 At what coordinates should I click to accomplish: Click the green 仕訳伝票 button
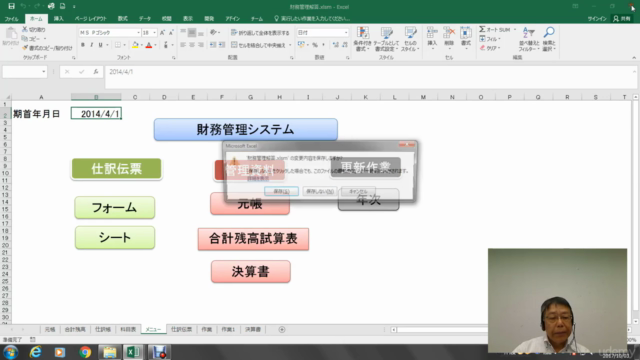click(x=117, y=169)
